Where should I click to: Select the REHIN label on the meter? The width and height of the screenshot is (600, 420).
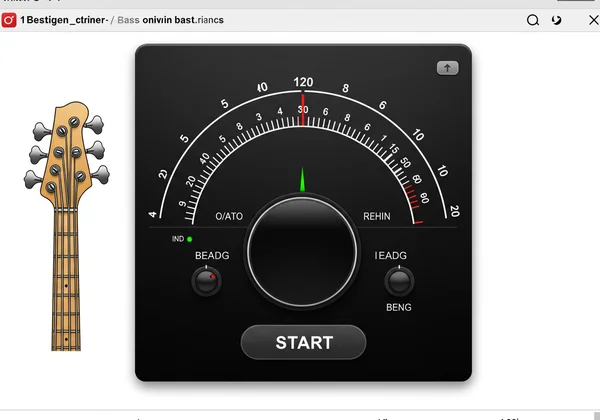pos(377,216)
